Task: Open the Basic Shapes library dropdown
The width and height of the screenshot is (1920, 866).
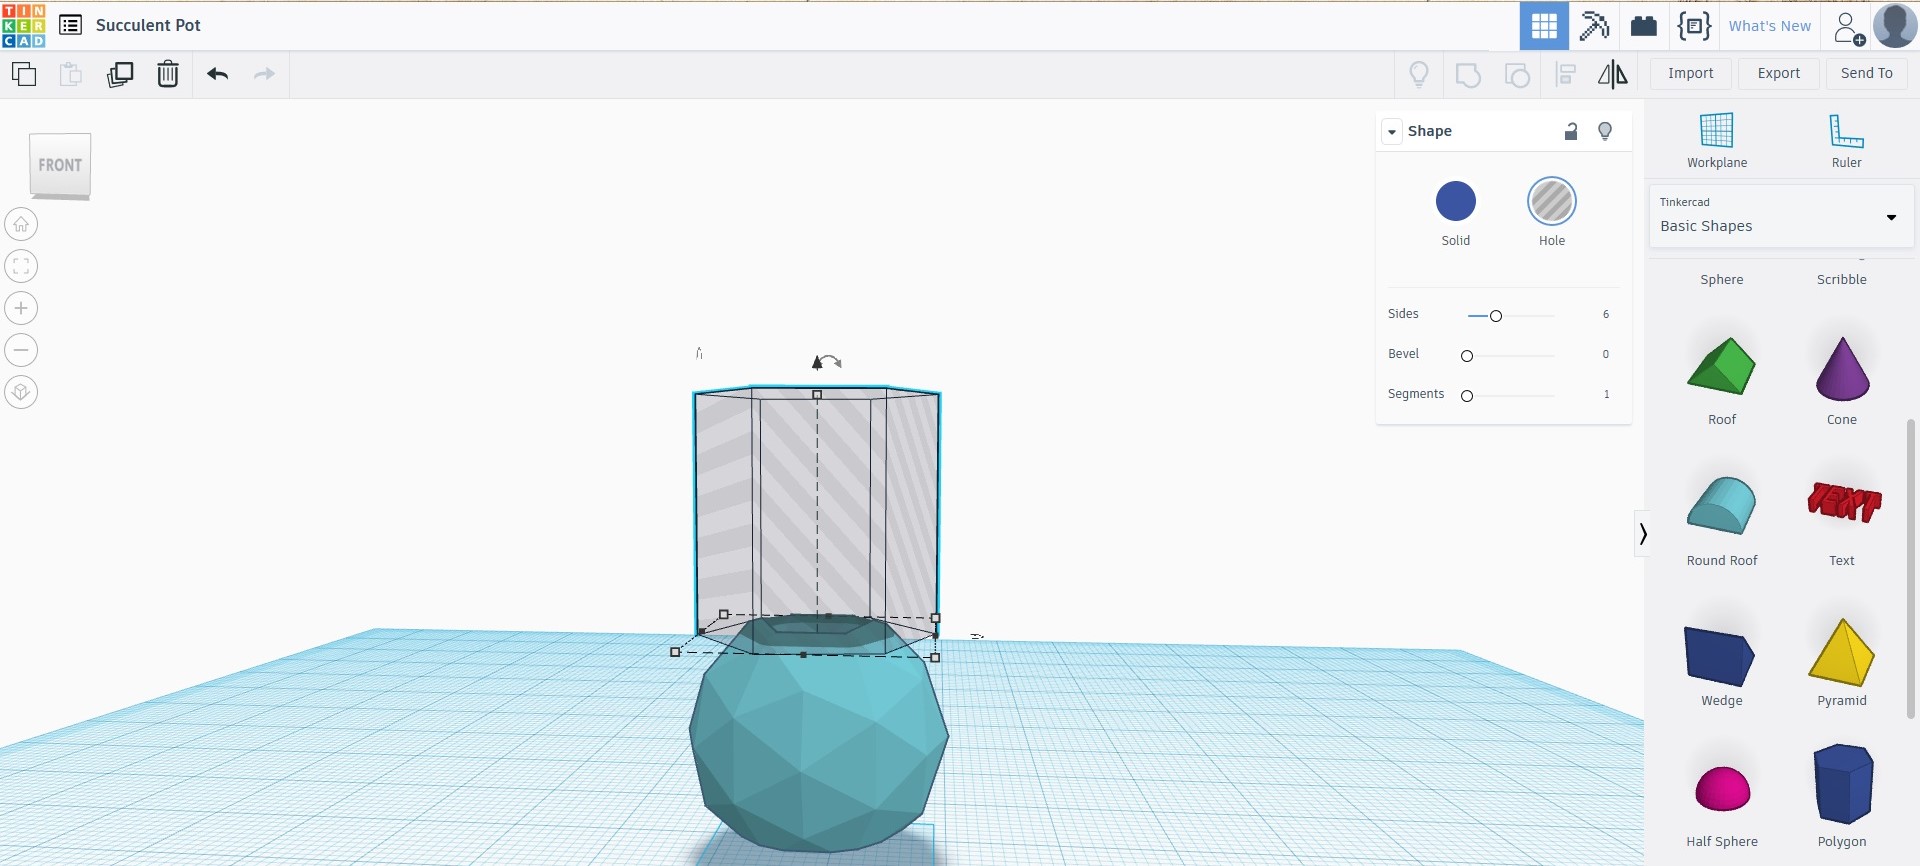Action: 1781,216
